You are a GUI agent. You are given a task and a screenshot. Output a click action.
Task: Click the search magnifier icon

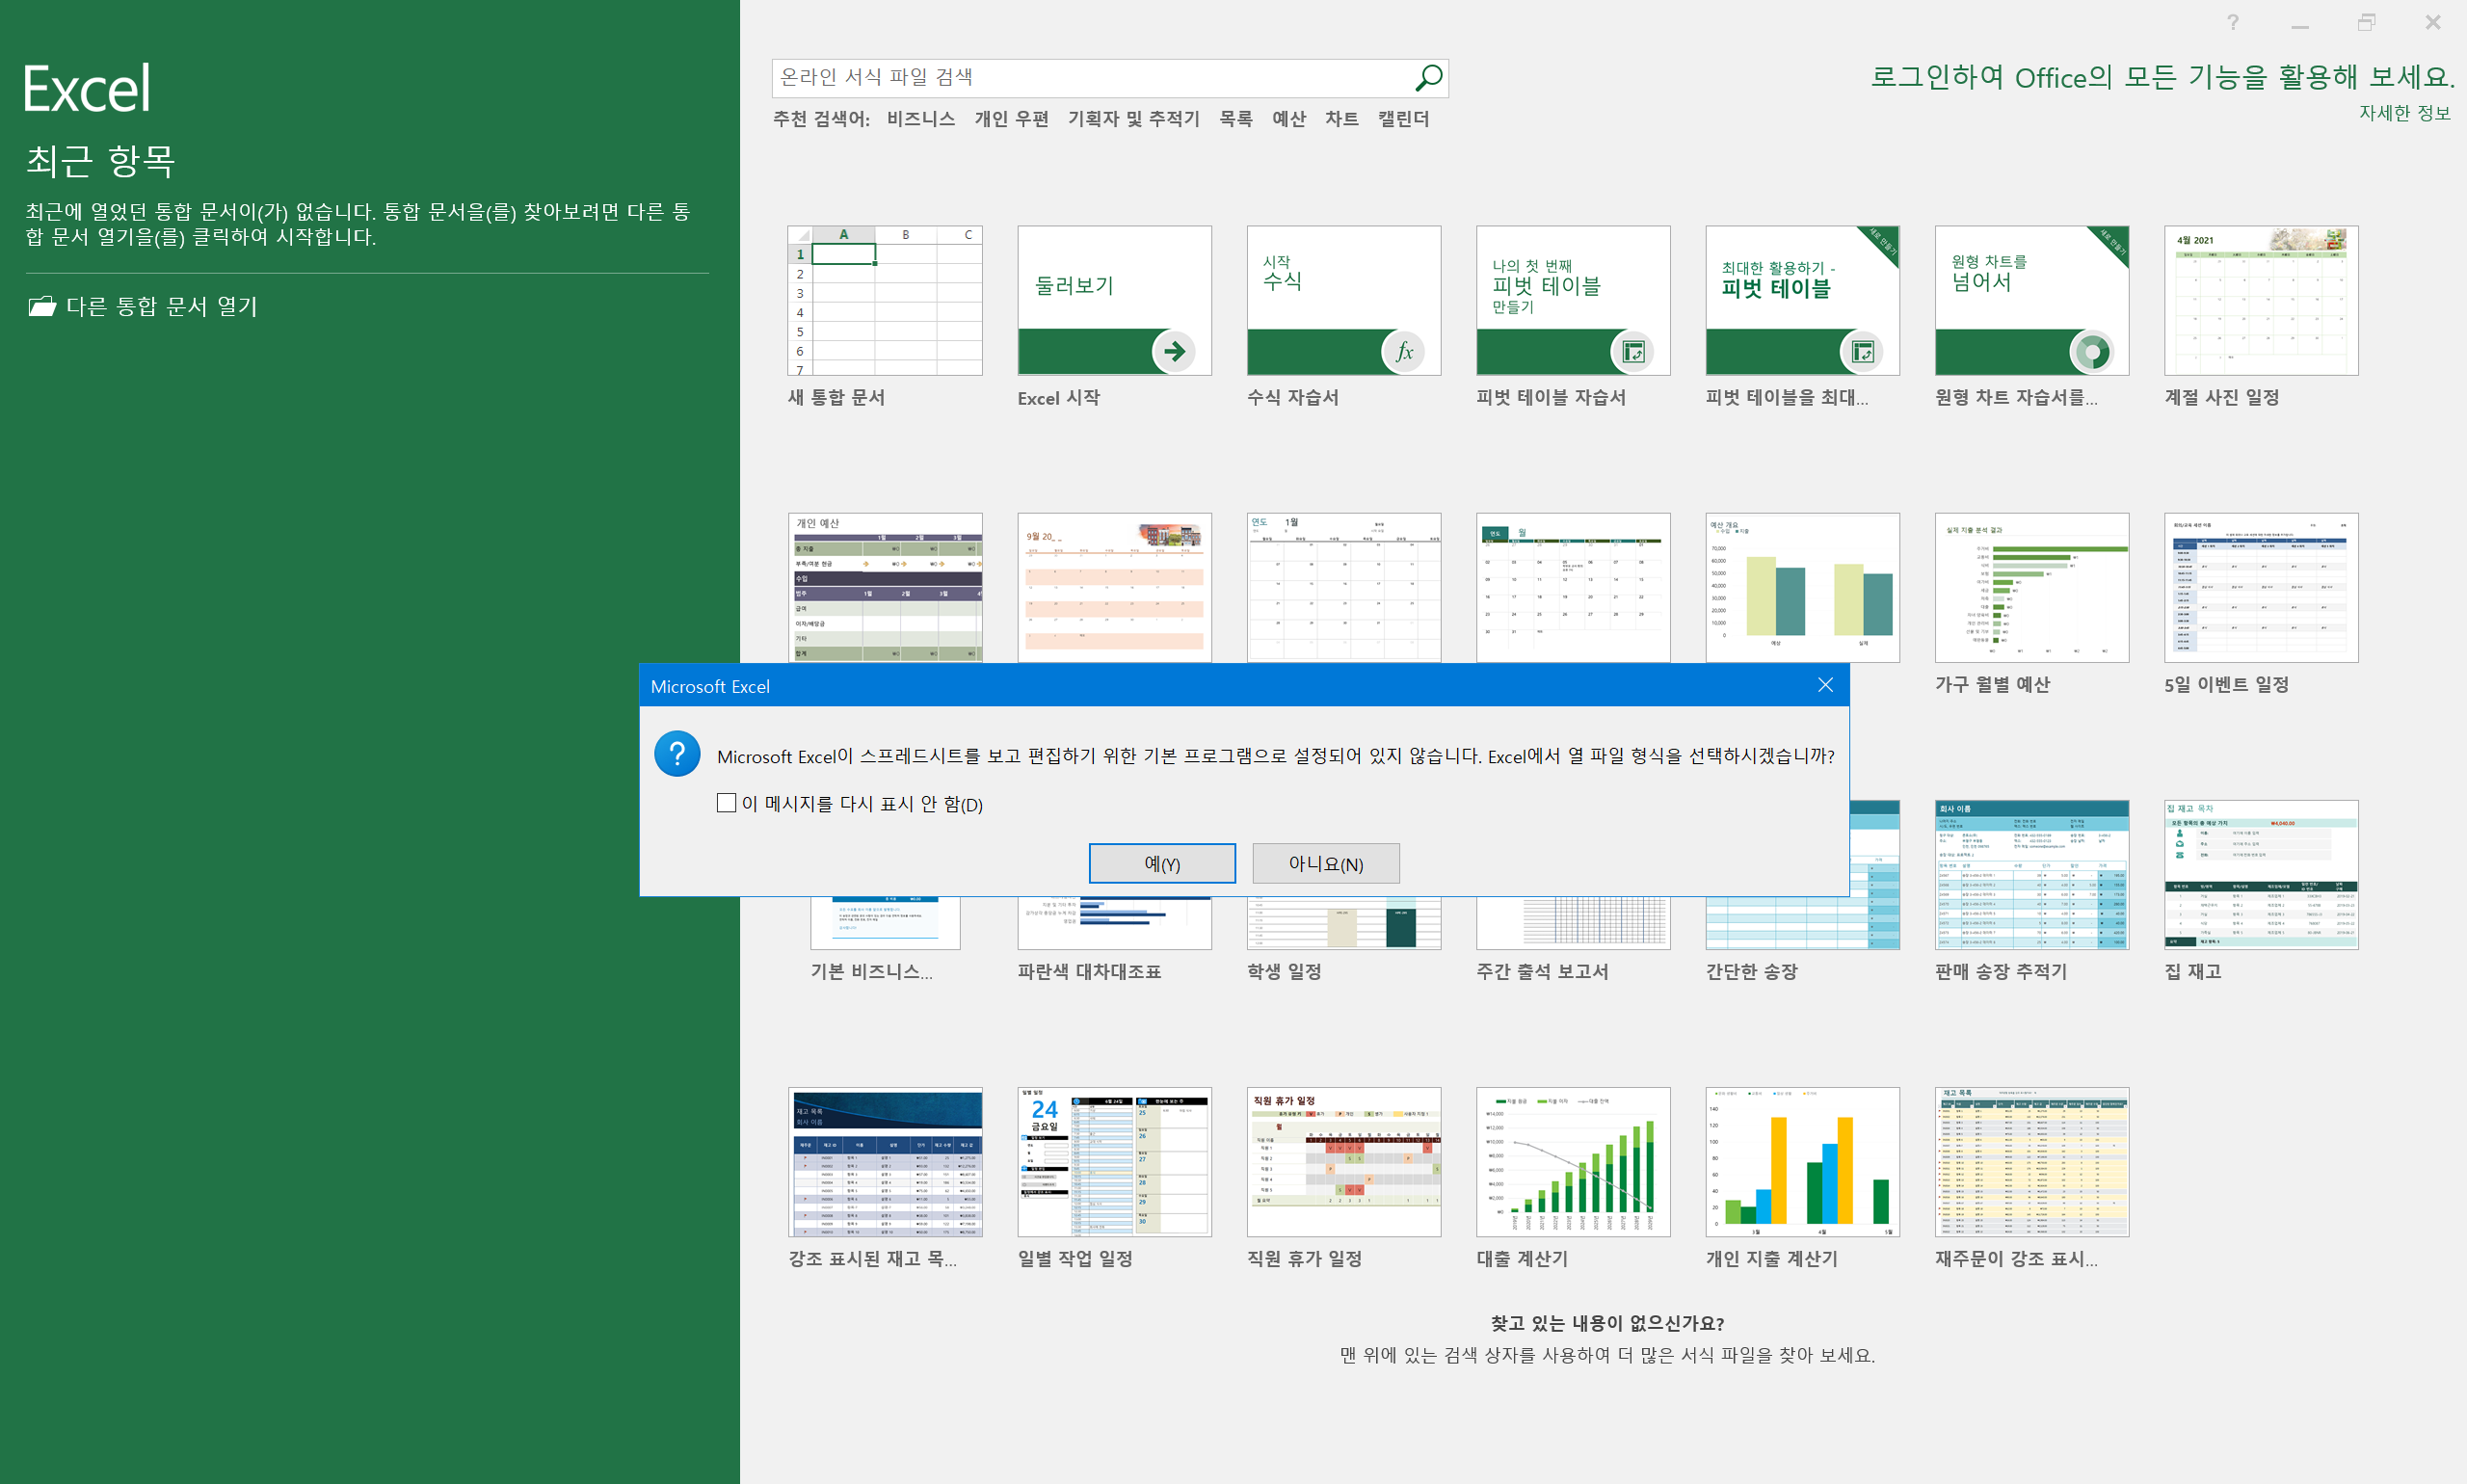[1428, 77]
